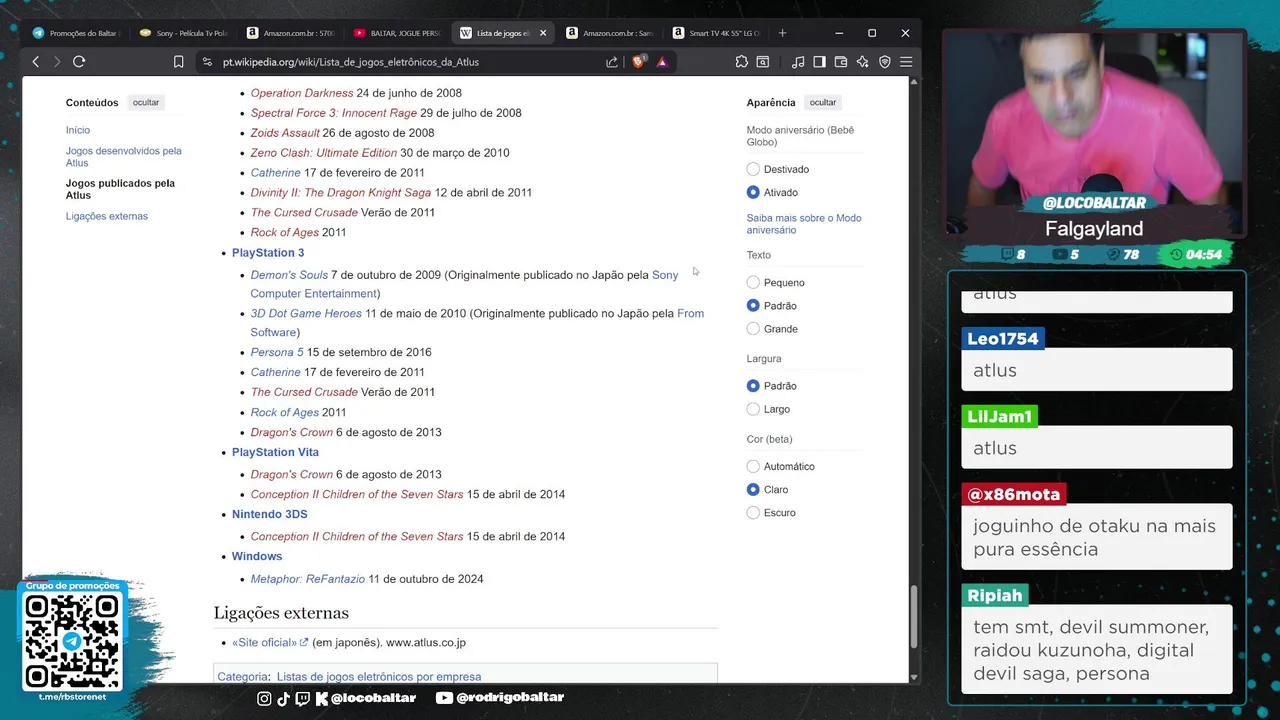The height and width of the screenshot is (720, 1280).
Task: Click the page vertical scrollbar thumb
Action: [x=914, y=618]
